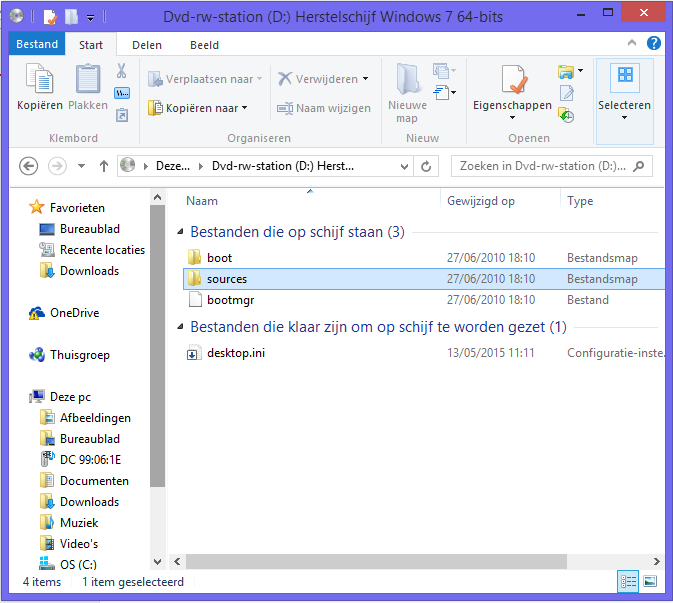The height and width of the screenshot is (603, 673).
Task: Open the quick access toolbar customize arrow
Action: (91, 18)
